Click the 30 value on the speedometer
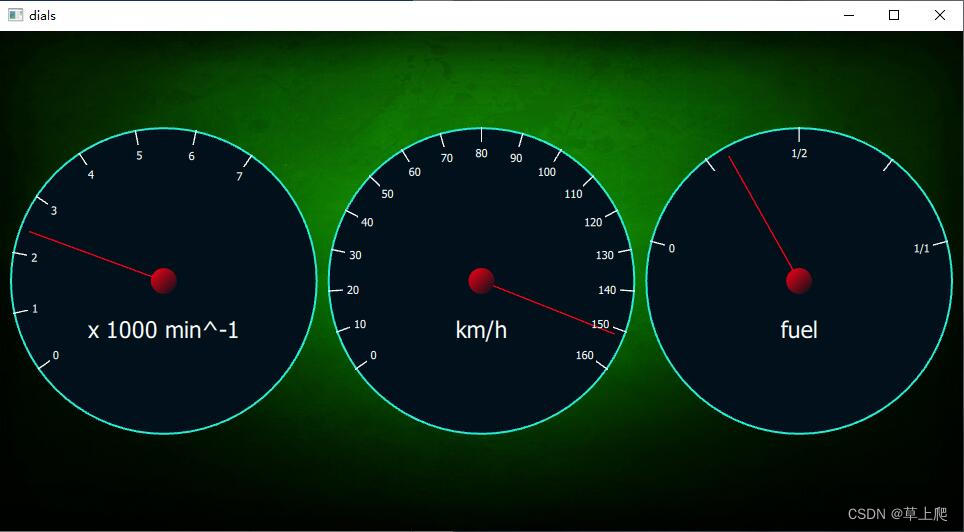 (355, 255)
